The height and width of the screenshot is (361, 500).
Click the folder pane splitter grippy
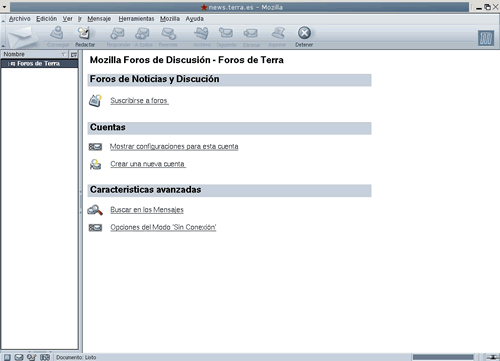click(80, 202)
